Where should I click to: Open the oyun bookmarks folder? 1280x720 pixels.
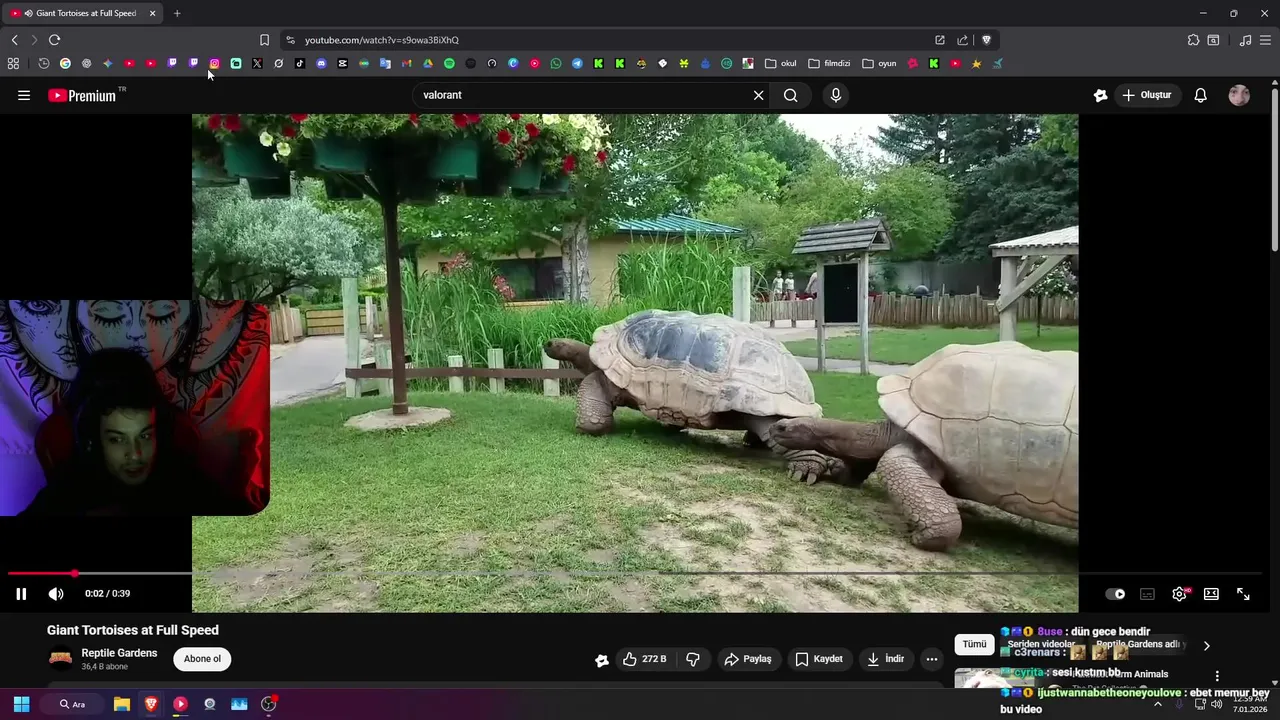(880, 63)
